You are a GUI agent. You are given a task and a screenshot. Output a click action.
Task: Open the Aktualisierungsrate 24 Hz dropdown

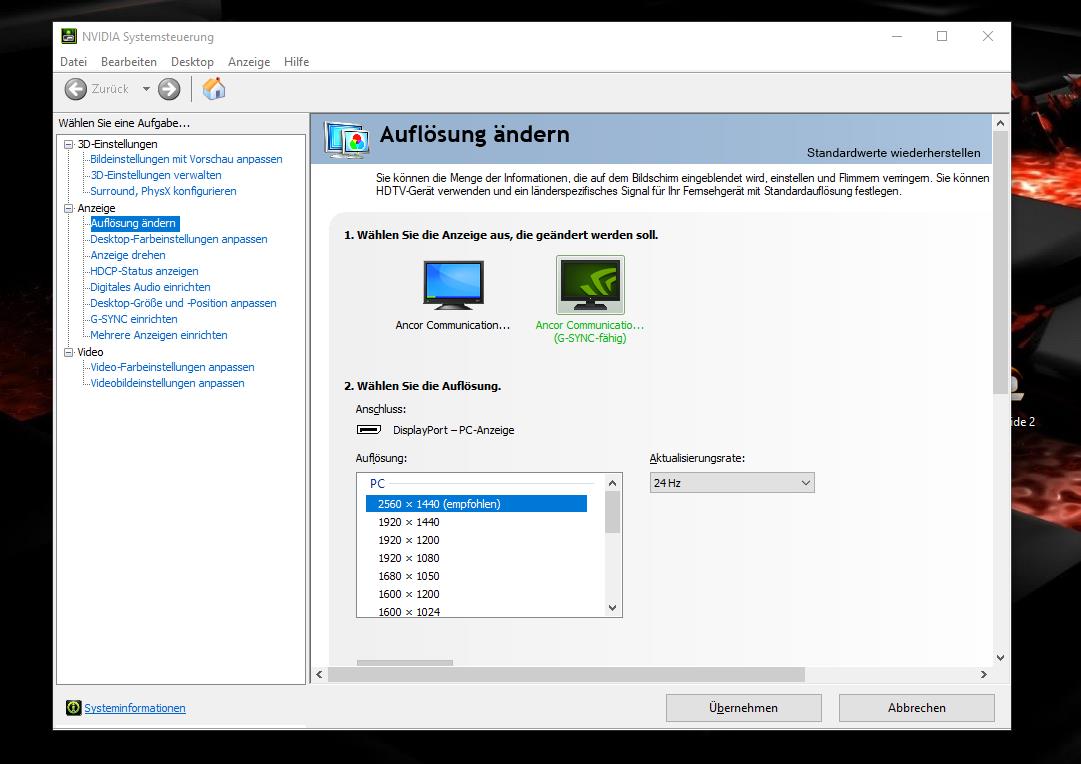pyautogui.click(x=731, y=483)
